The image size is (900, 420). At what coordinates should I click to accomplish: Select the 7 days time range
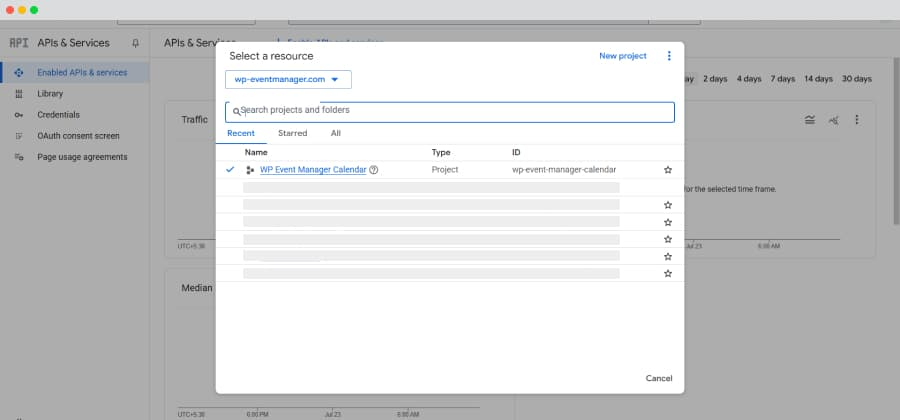pyautogui.click(x=783, y=79)
